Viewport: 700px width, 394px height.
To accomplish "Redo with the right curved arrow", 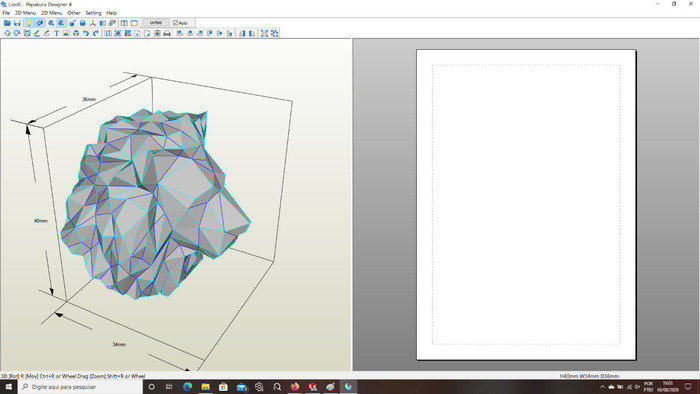I will point(96,33).
